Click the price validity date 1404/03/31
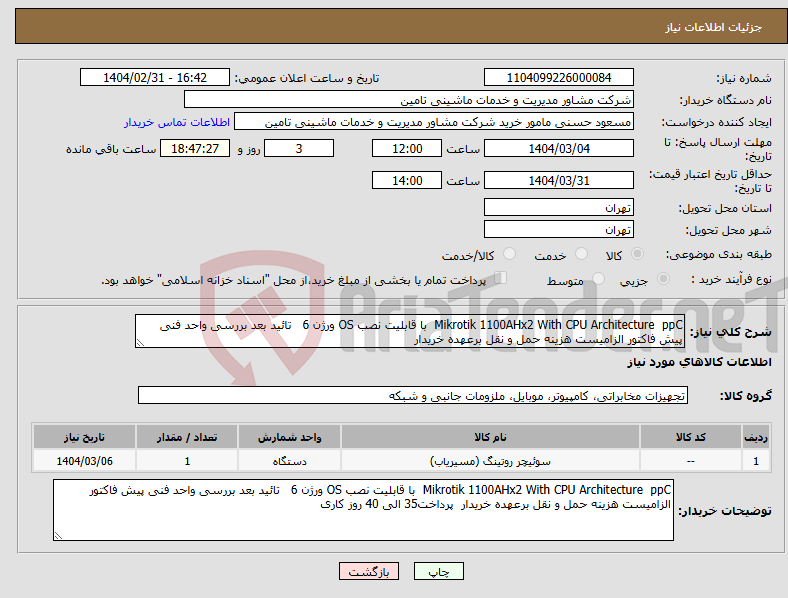This screenshot has height=598, width=788. (558, 180)
